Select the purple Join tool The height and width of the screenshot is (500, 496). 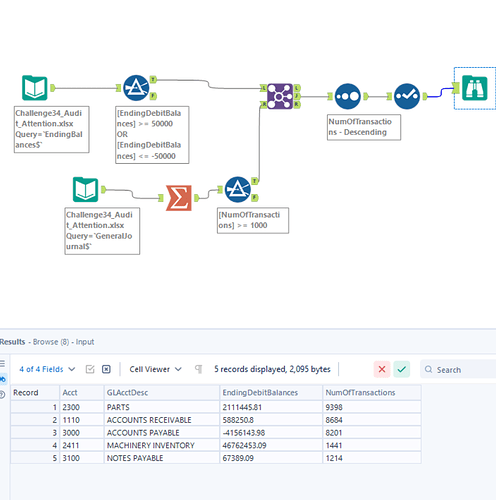coord(280,96)
